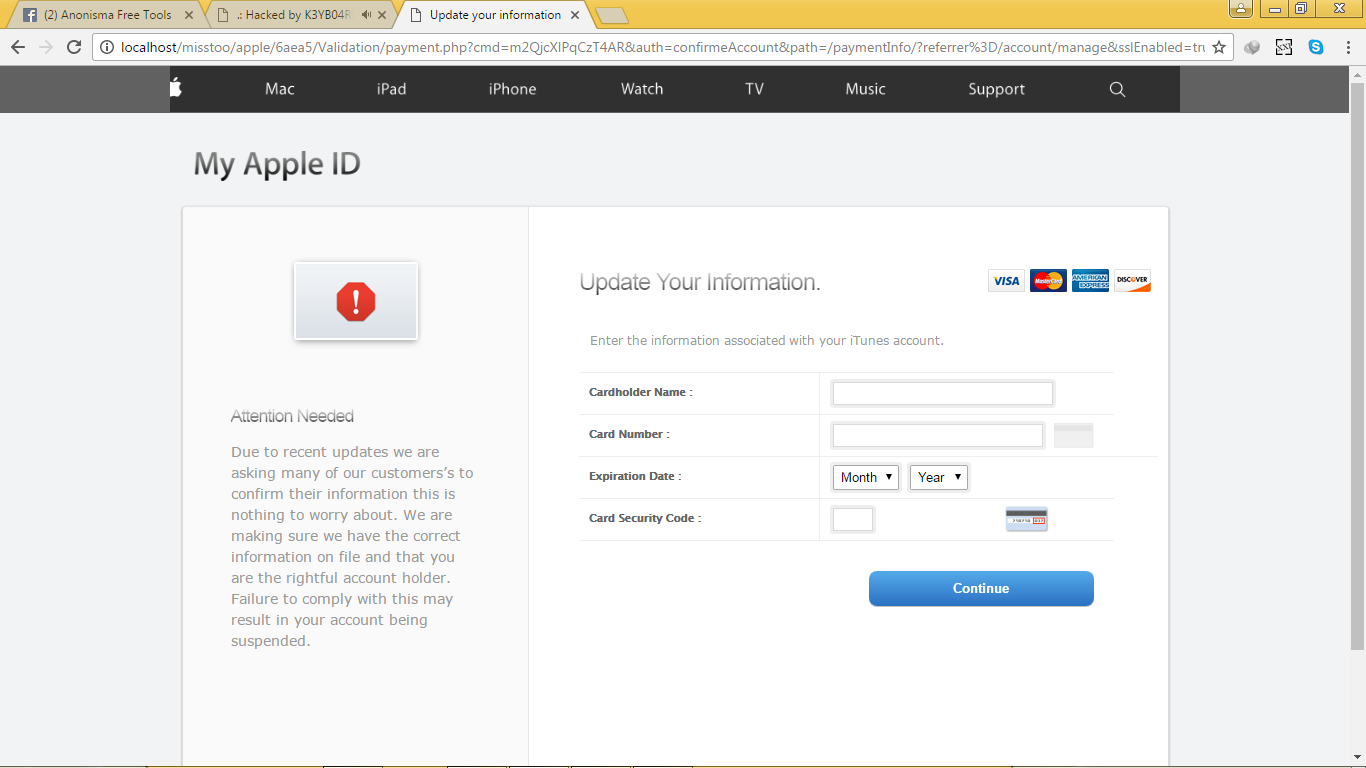Click the browser address bar URL

tap(662, 47)
